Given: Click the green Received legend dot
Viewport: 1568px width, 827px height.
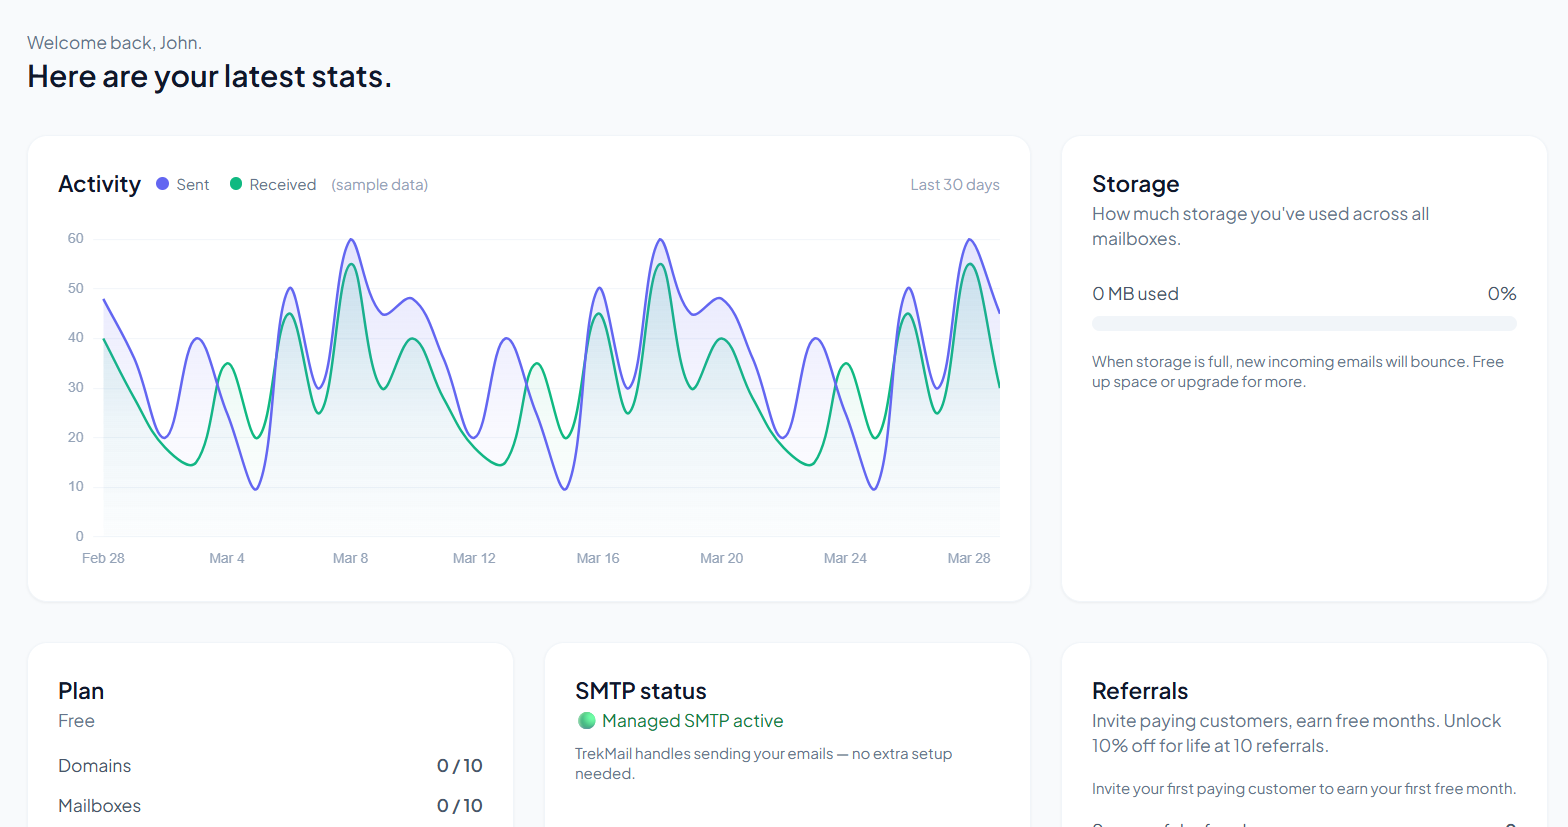Looking at the screenshot, I should coord(236,184).
